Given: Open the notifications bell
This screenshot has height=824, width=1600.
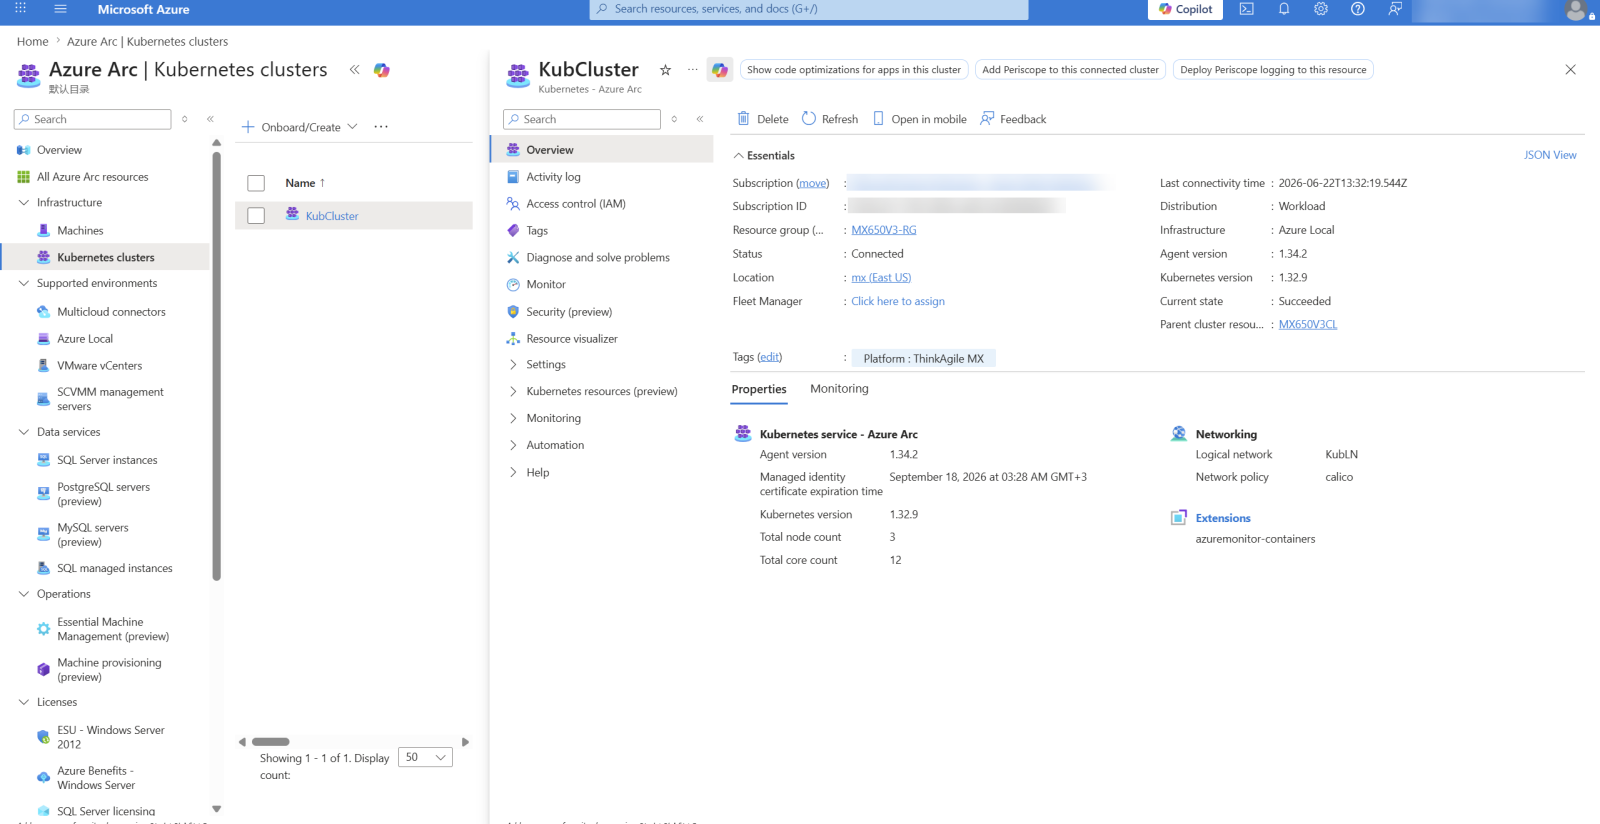Looking at the screenshot, I should point(1284,9).
